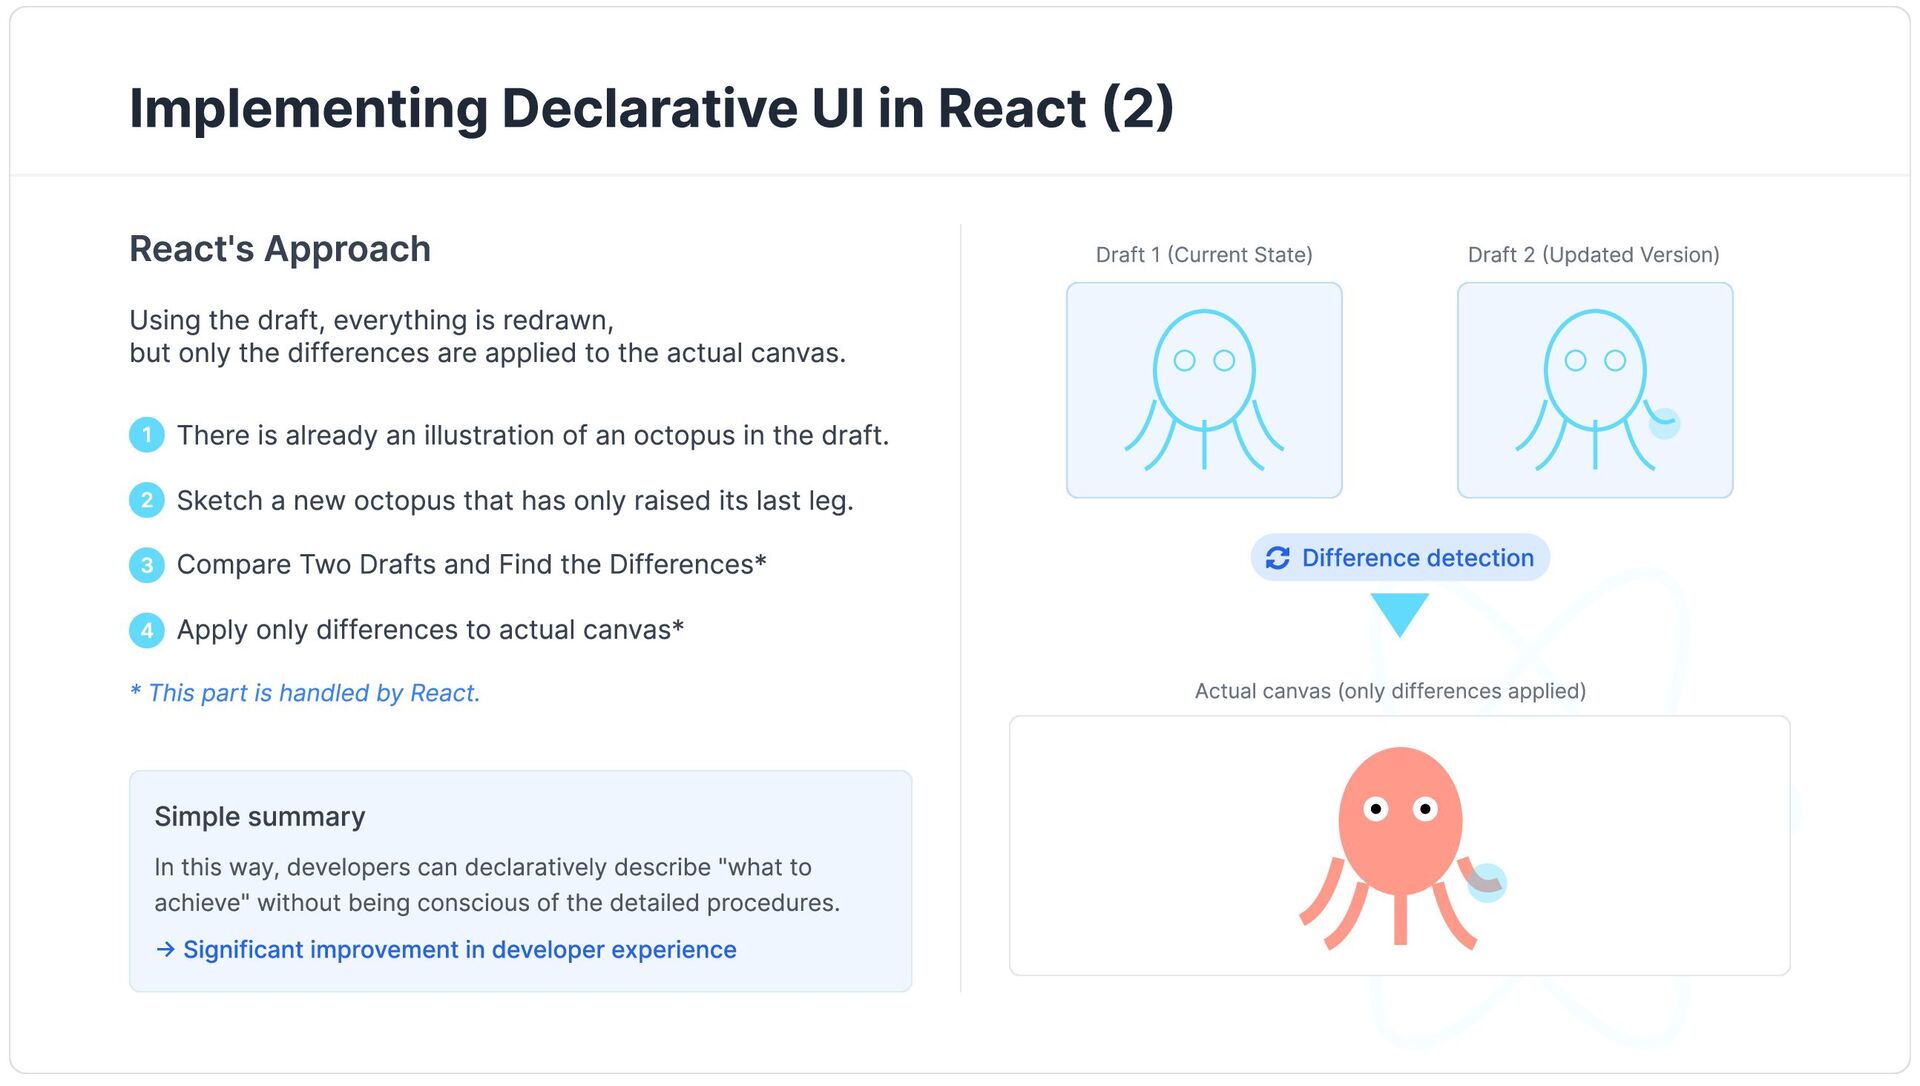Click the text 'but only the differences are applied'
Screen dimensions: 1920x1086
click(x=487, y=353)
